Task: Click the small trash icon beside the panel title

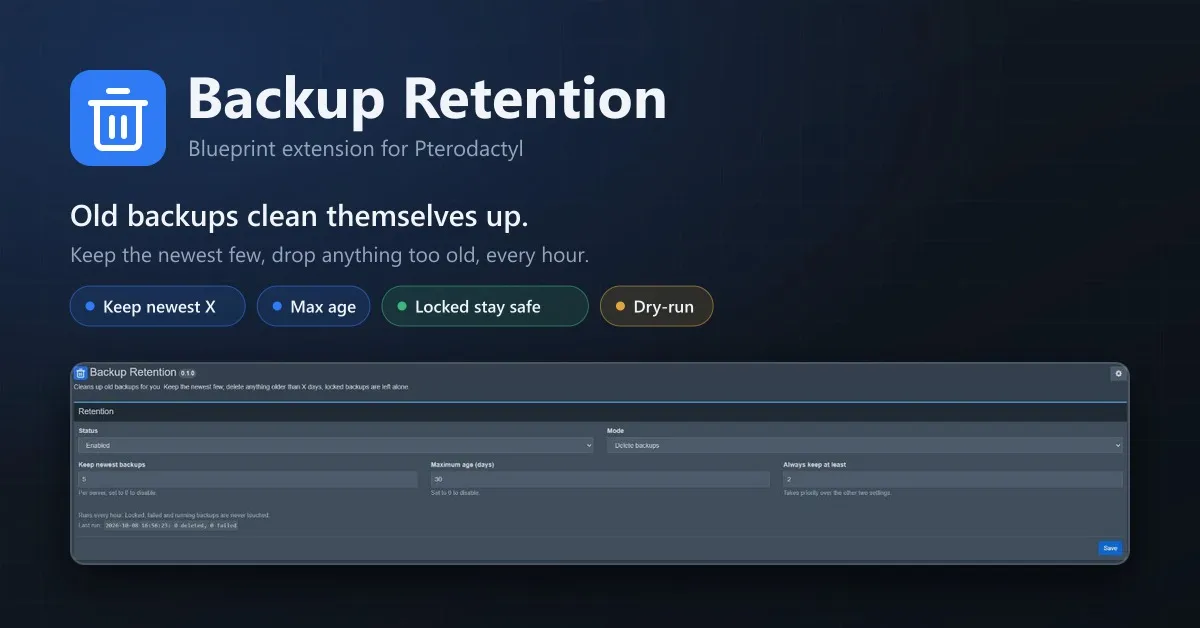Action: pyautogui.click(x=81, y=373)
